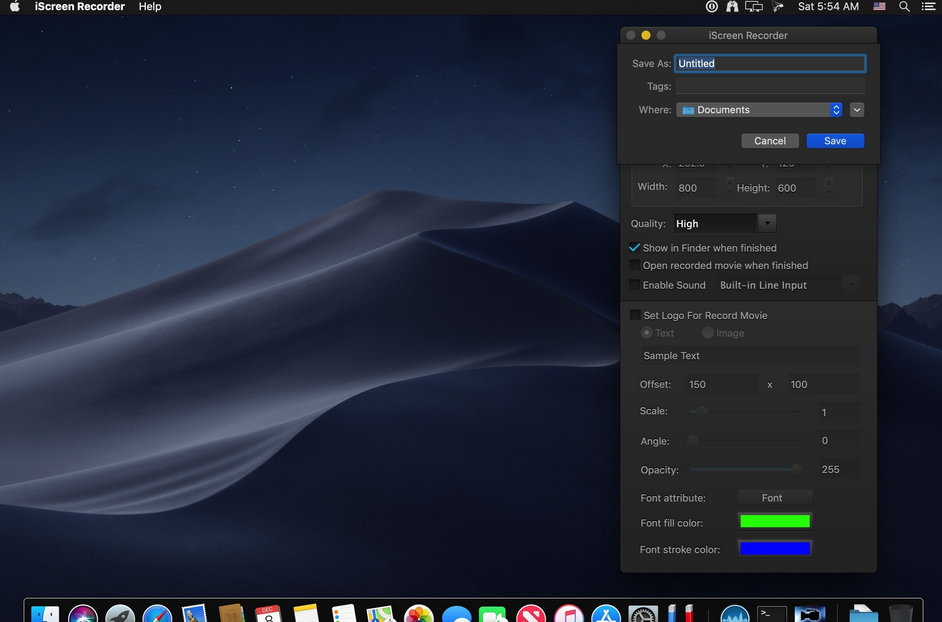Select the Text logo radio button

(x=647, y=332)
